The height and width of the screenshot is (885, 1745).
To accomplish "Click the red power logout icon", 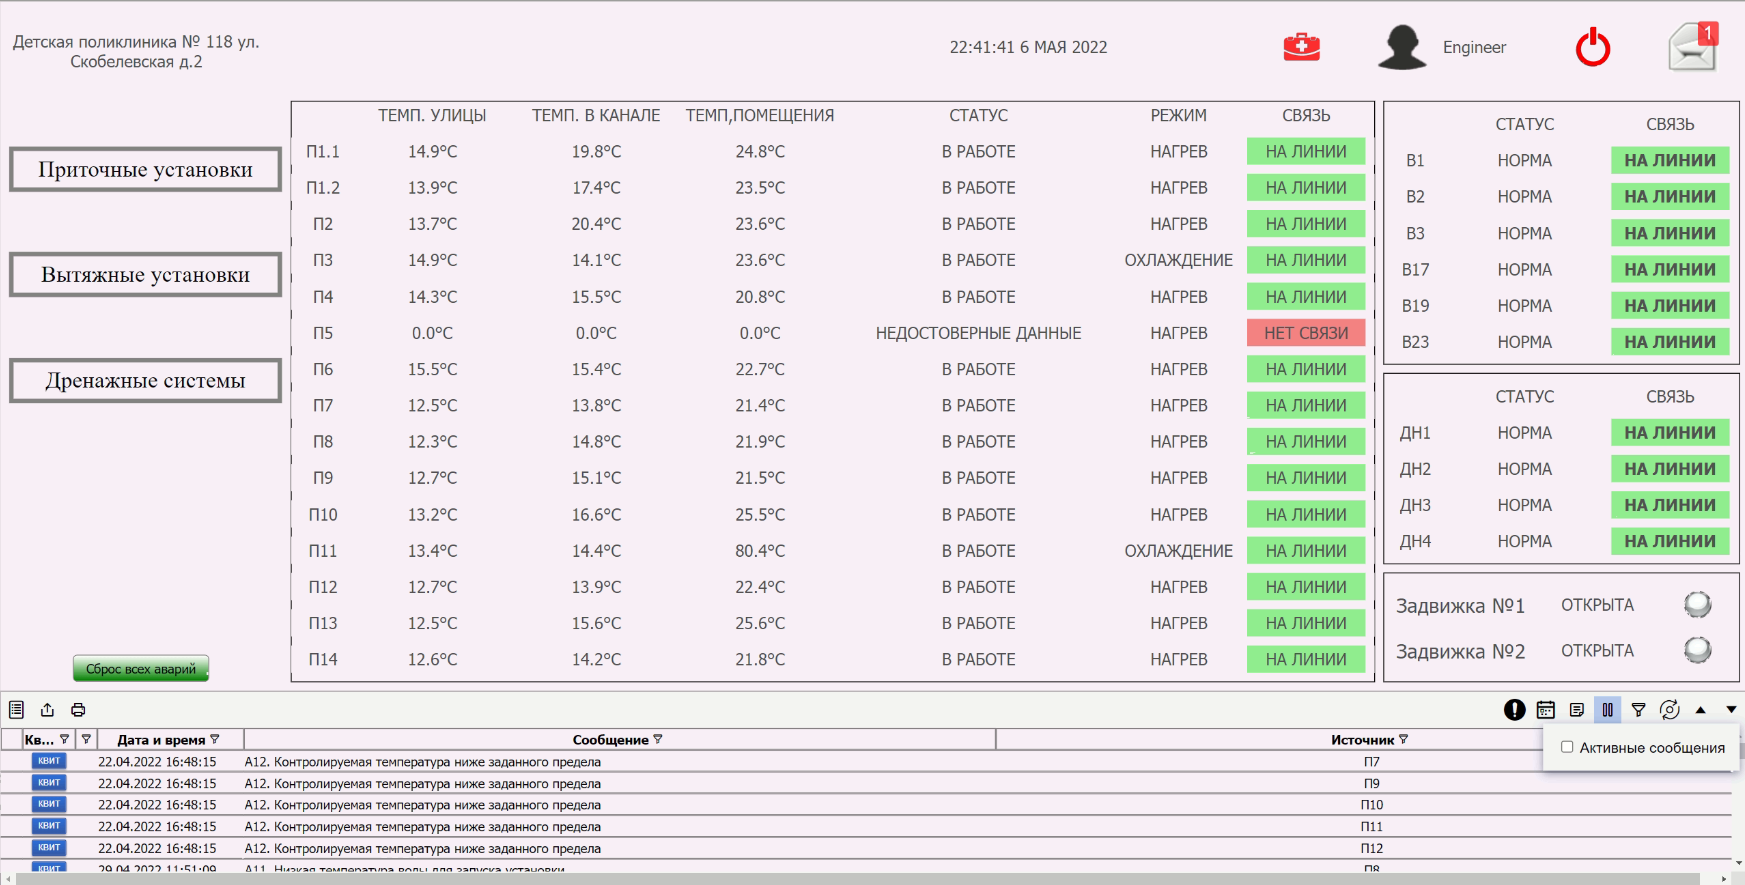I will click(x=1593, y=47).
